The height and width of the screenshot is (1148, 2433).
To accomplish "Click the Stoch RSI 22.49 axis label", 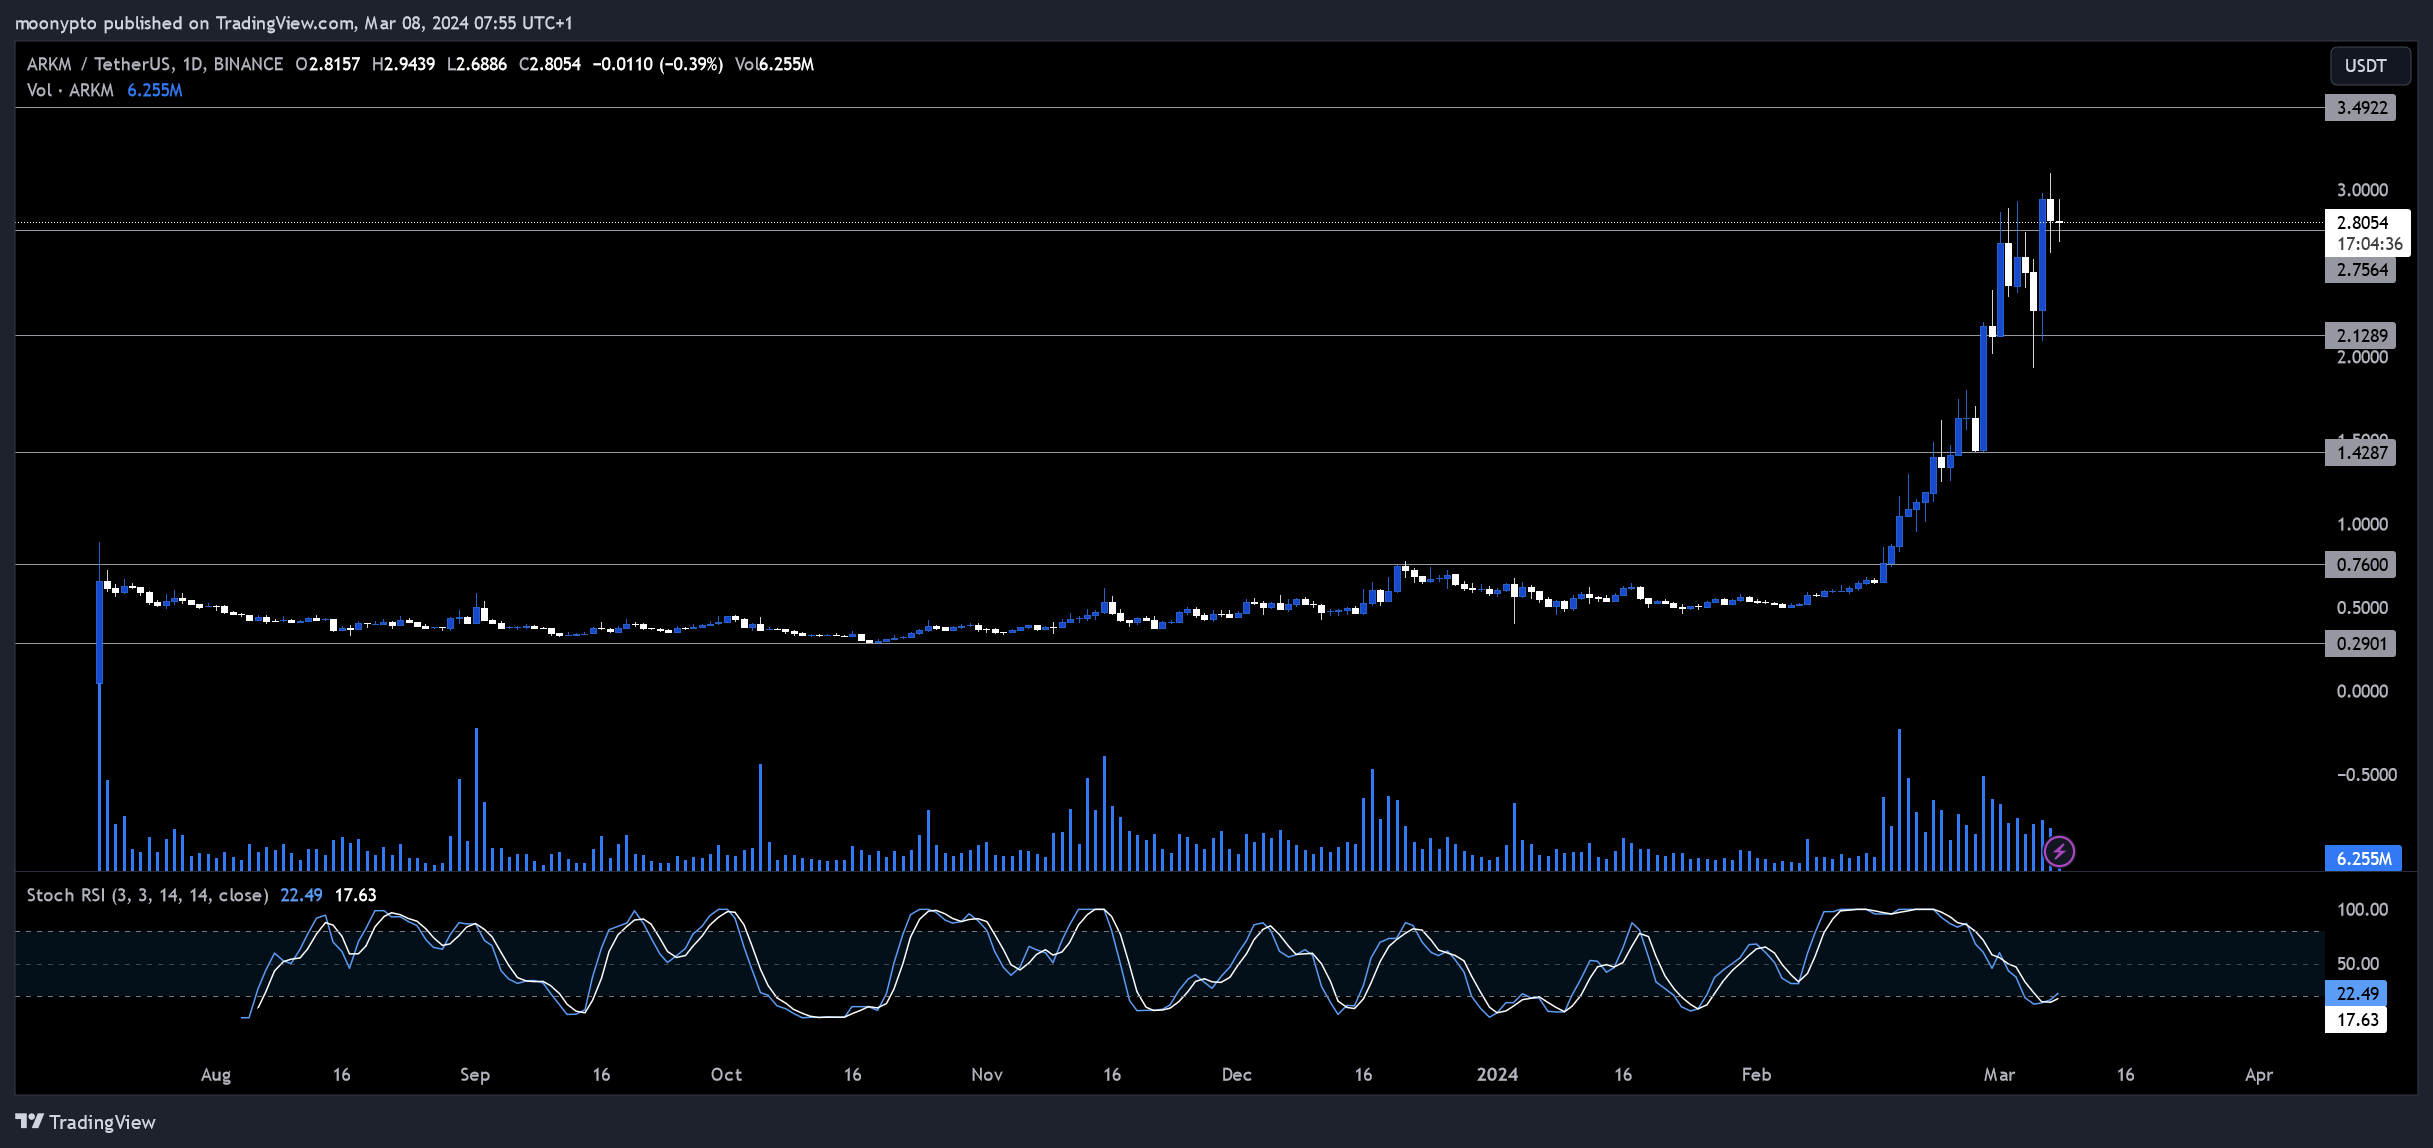I will tap(2357, 994).
